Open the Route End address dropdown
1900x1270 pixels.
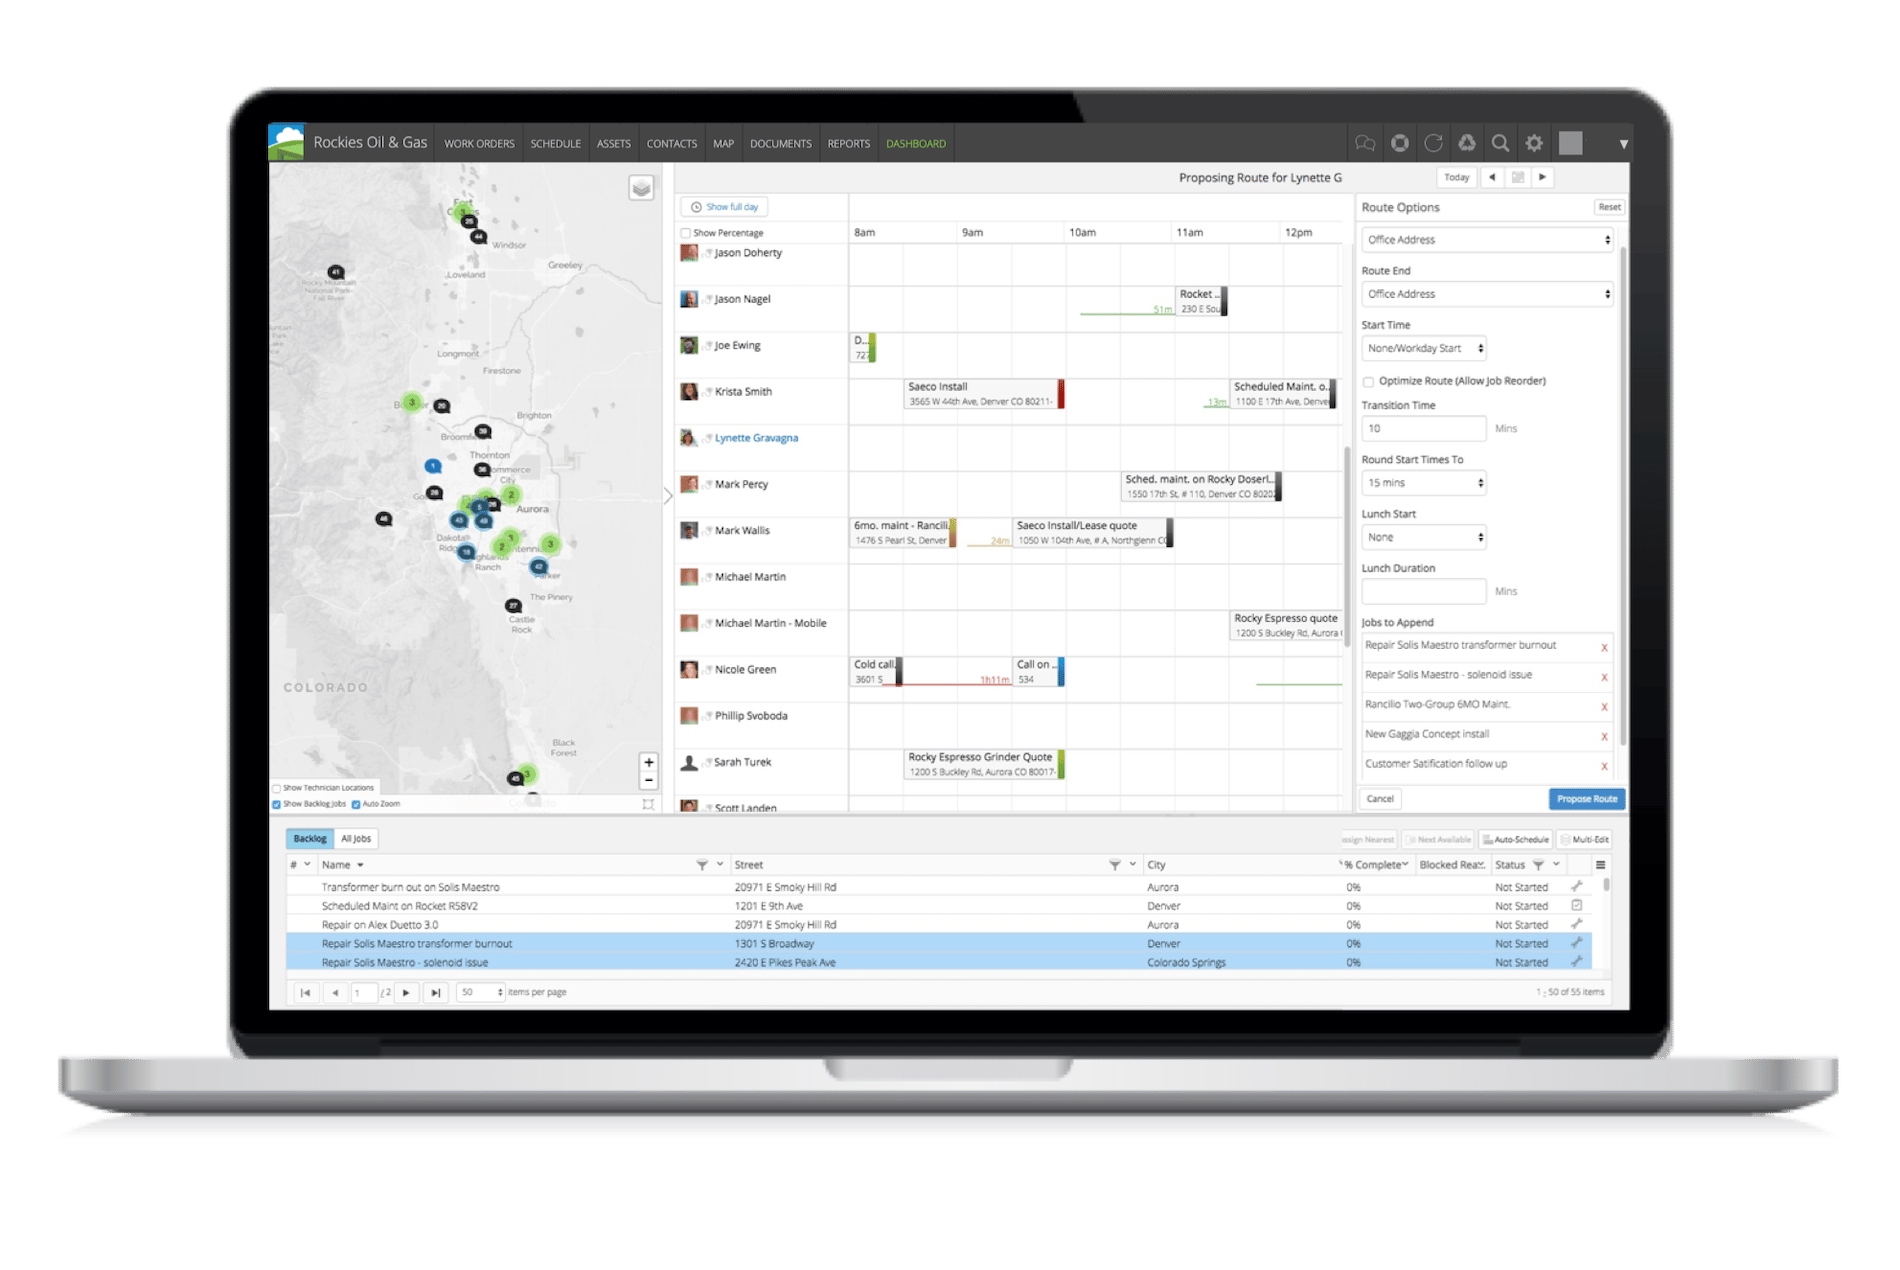point(1487,294)
